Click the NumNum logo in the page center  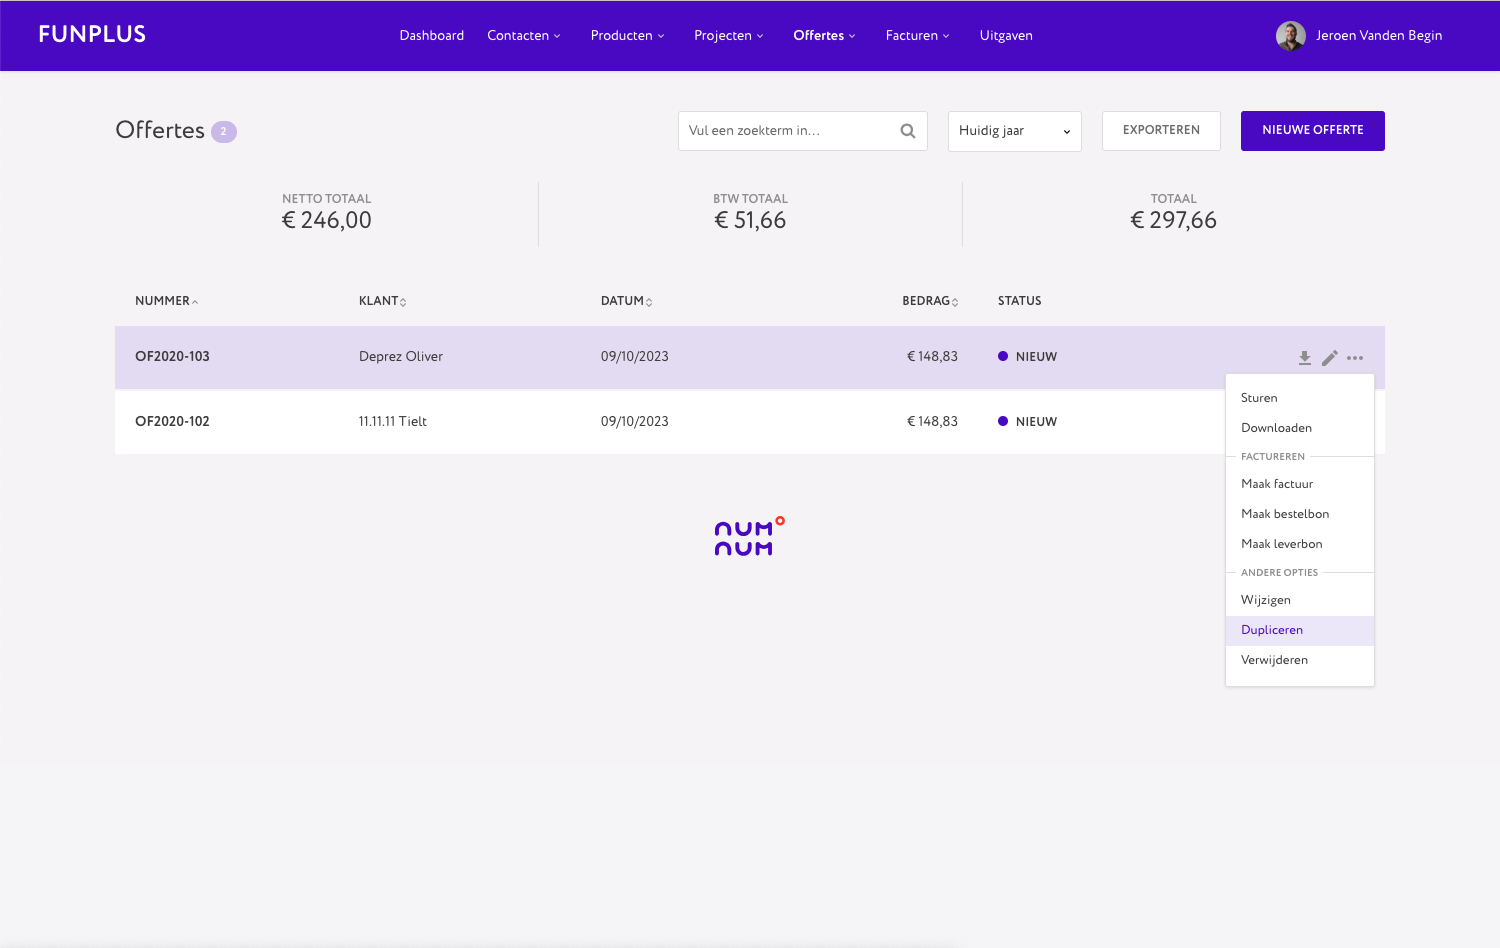748,536
